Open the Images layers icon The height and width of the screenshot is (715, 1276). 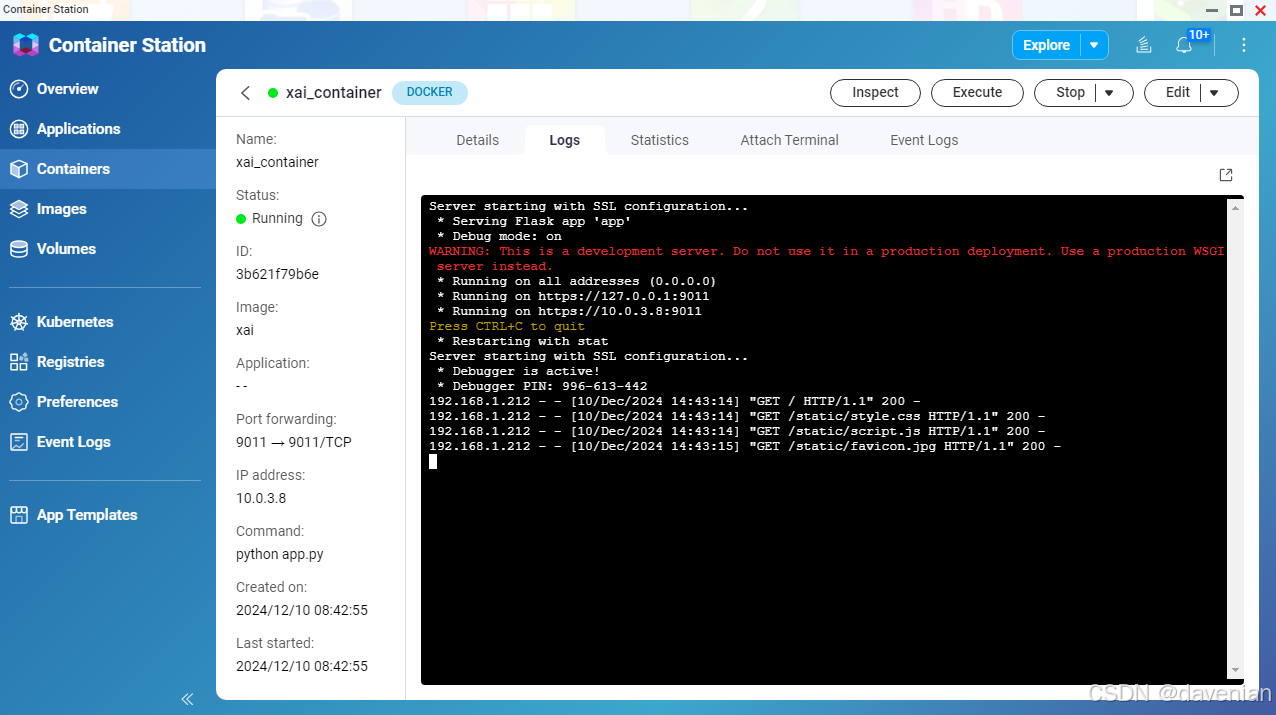(x=18, y=209)
